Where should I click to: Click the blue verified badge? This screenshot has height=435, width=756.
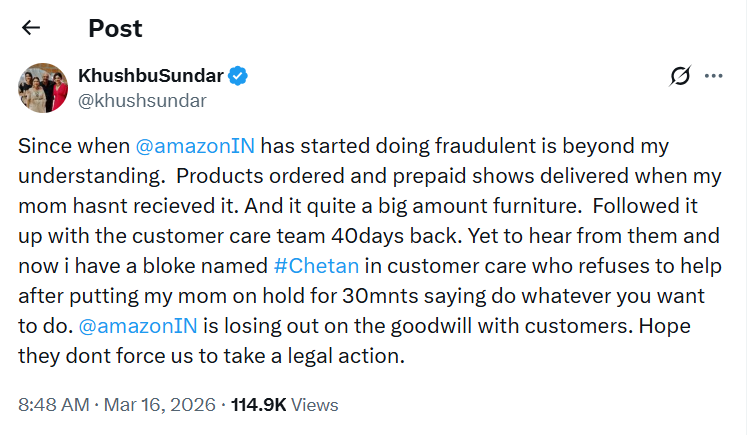tap(240, 77)
